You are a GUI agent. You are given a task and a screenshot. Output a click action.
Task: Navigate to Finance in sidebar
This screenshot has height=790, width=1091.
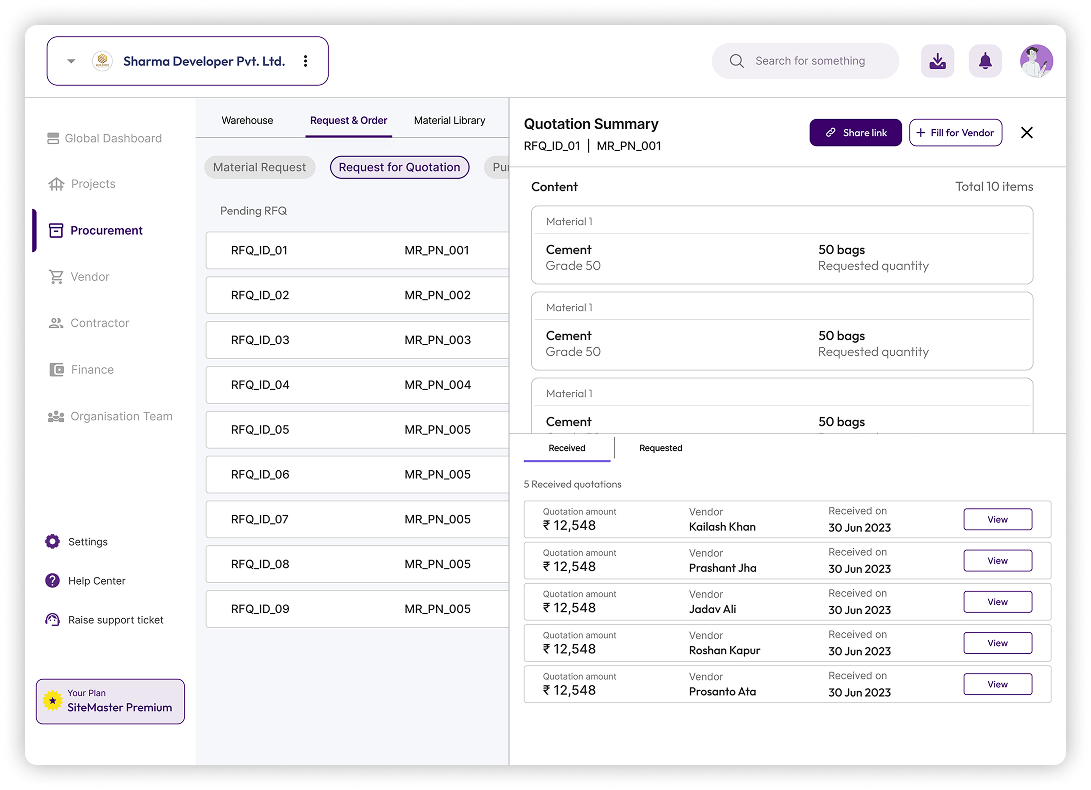(x=91, y=370)
